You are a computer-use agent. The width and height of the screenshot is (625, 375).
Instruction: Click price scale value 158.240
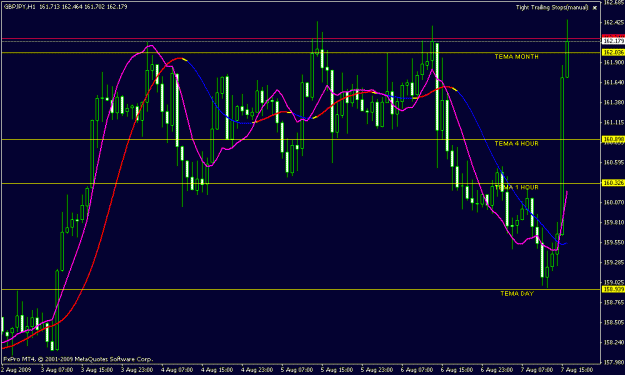pyautogui.click(x=614, y=342)
